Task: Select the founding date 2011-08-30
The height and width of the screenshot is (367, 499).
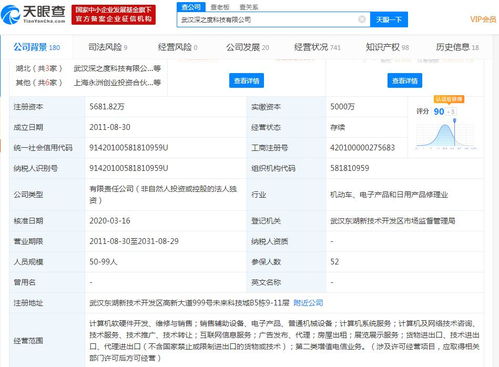Action: 110,127
